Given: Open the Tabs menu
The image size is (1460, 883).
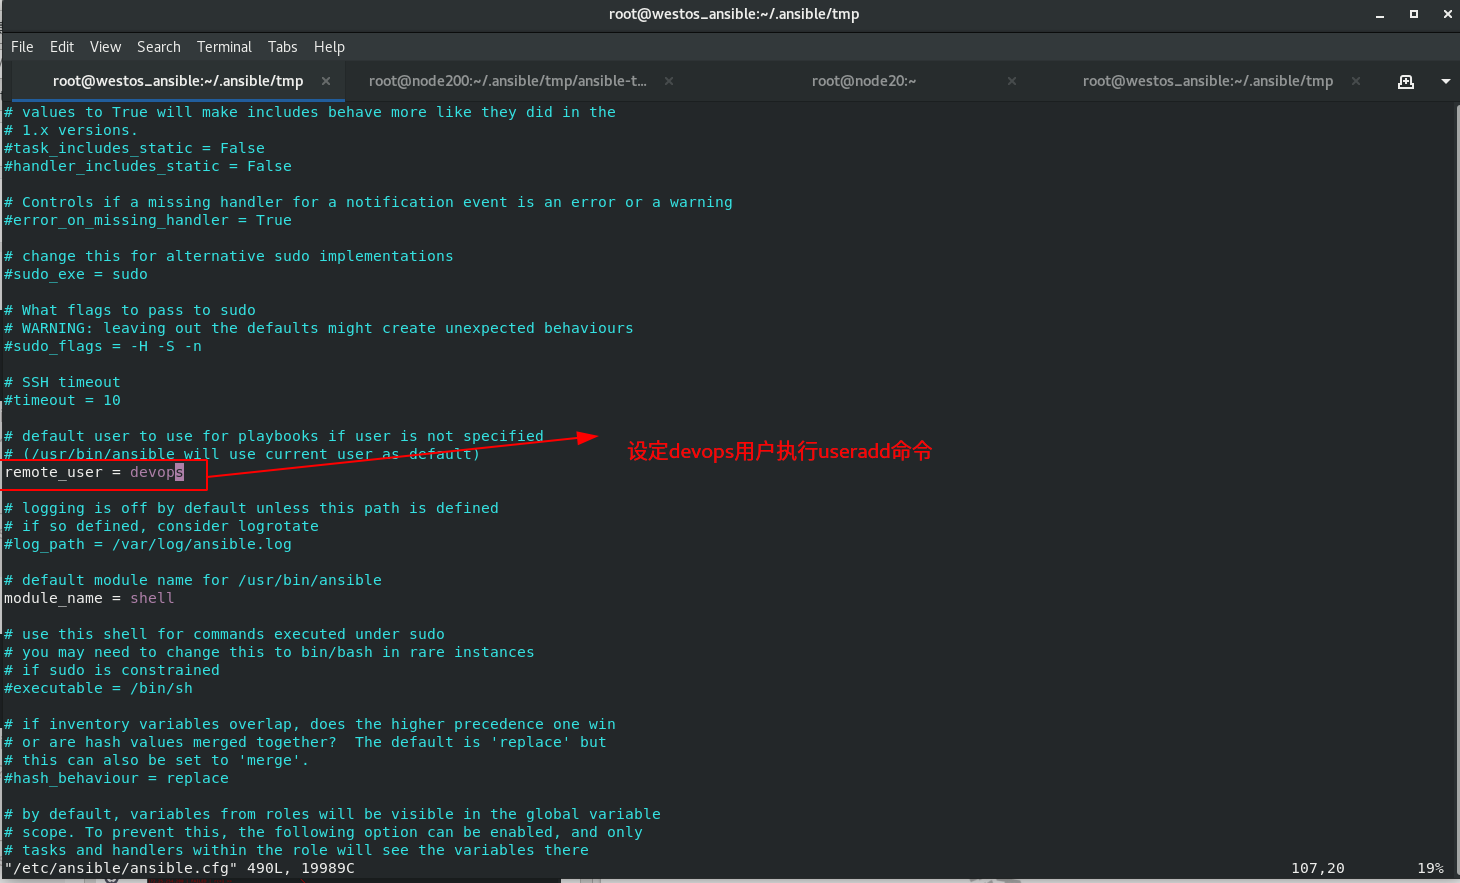Looking at the screenshot, I should [x=282, y=47].
